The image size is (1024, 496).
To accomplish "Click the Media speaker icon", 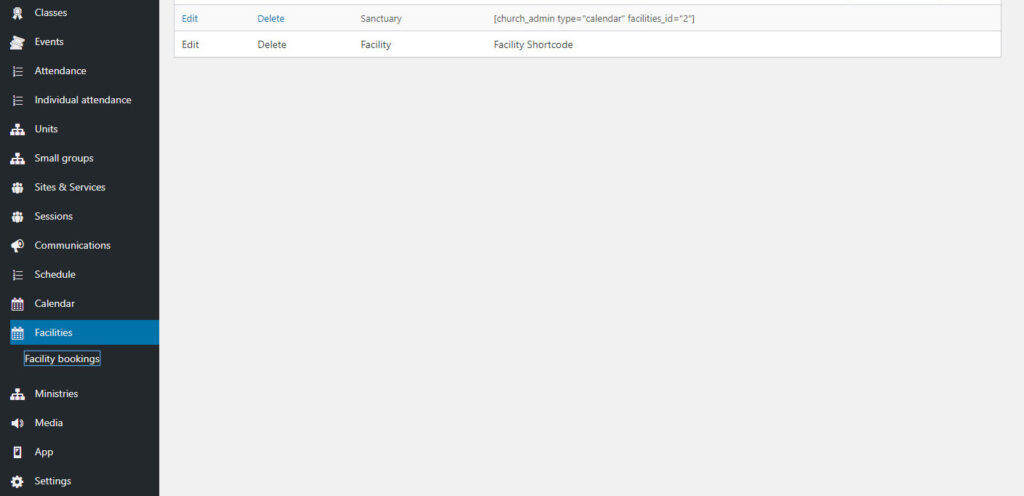I will tap(17, 423).
